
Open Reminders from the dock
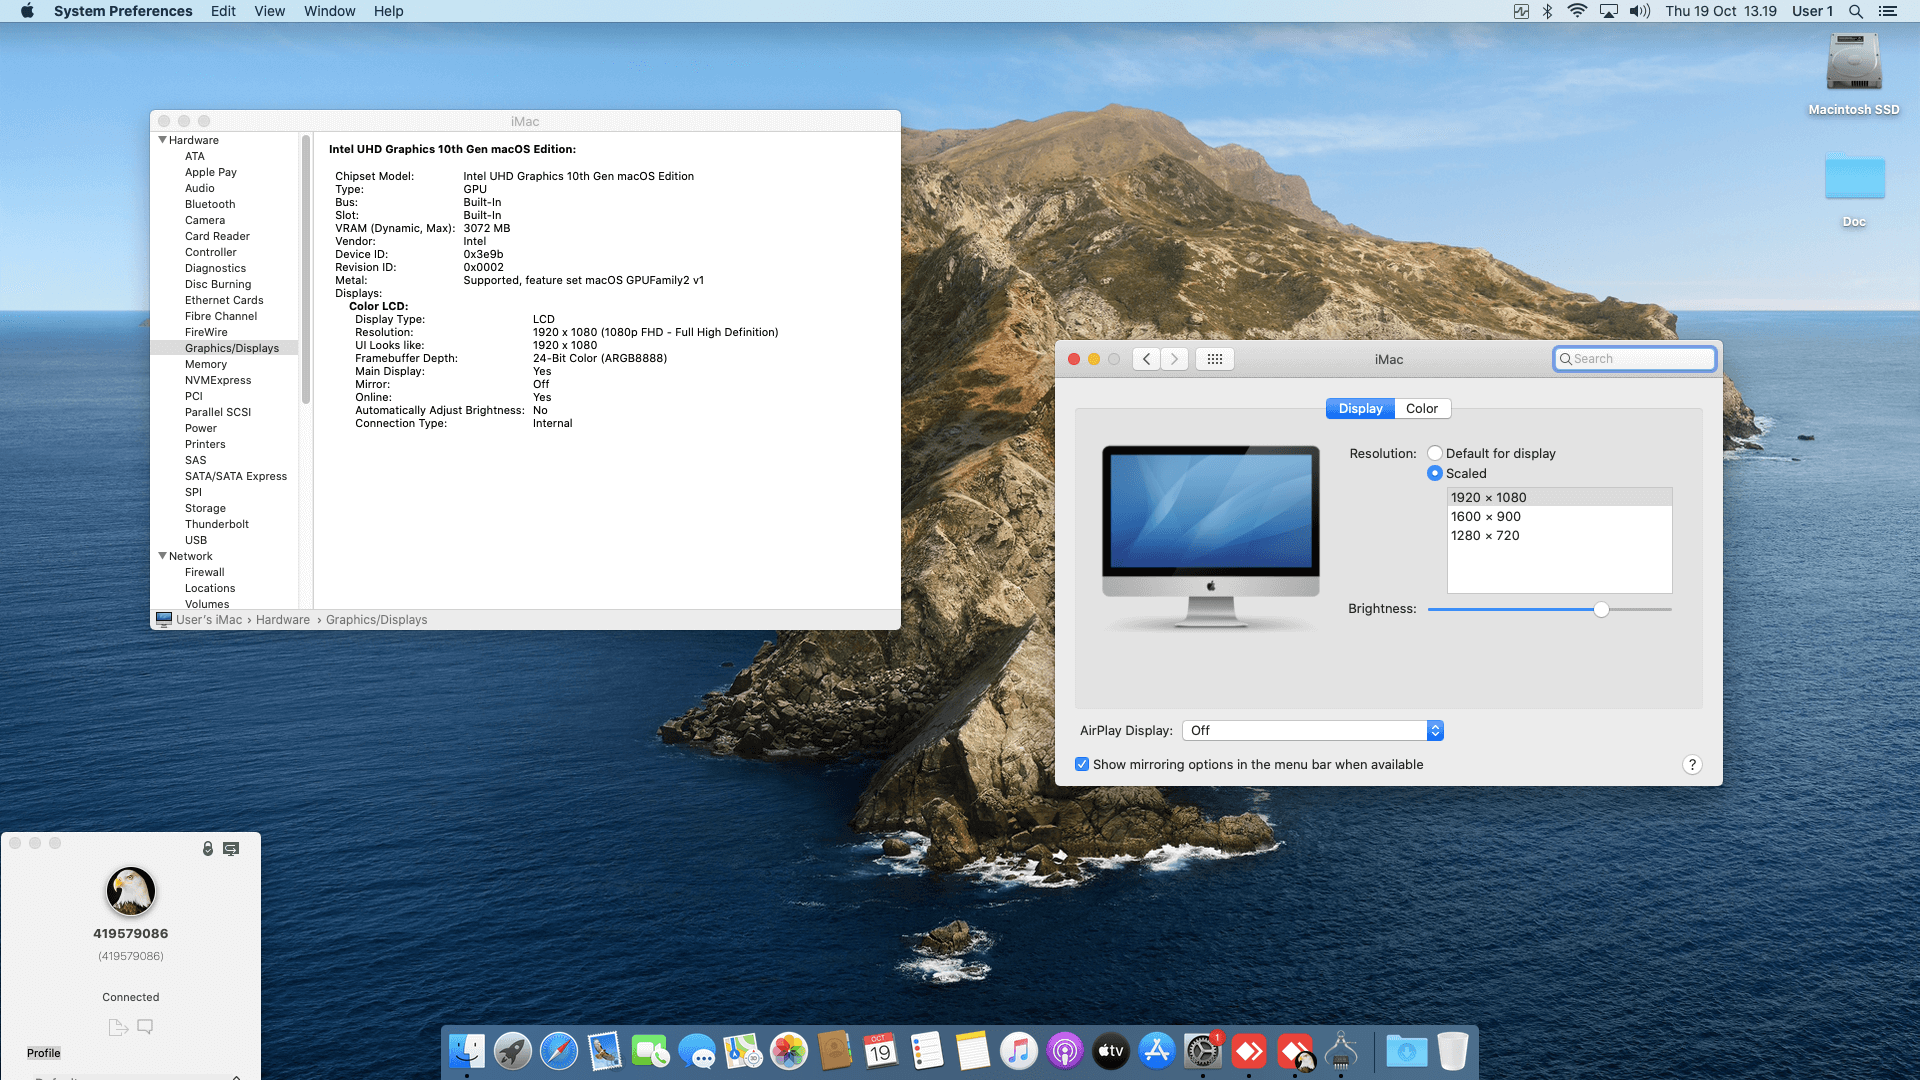click(927, 1051)
